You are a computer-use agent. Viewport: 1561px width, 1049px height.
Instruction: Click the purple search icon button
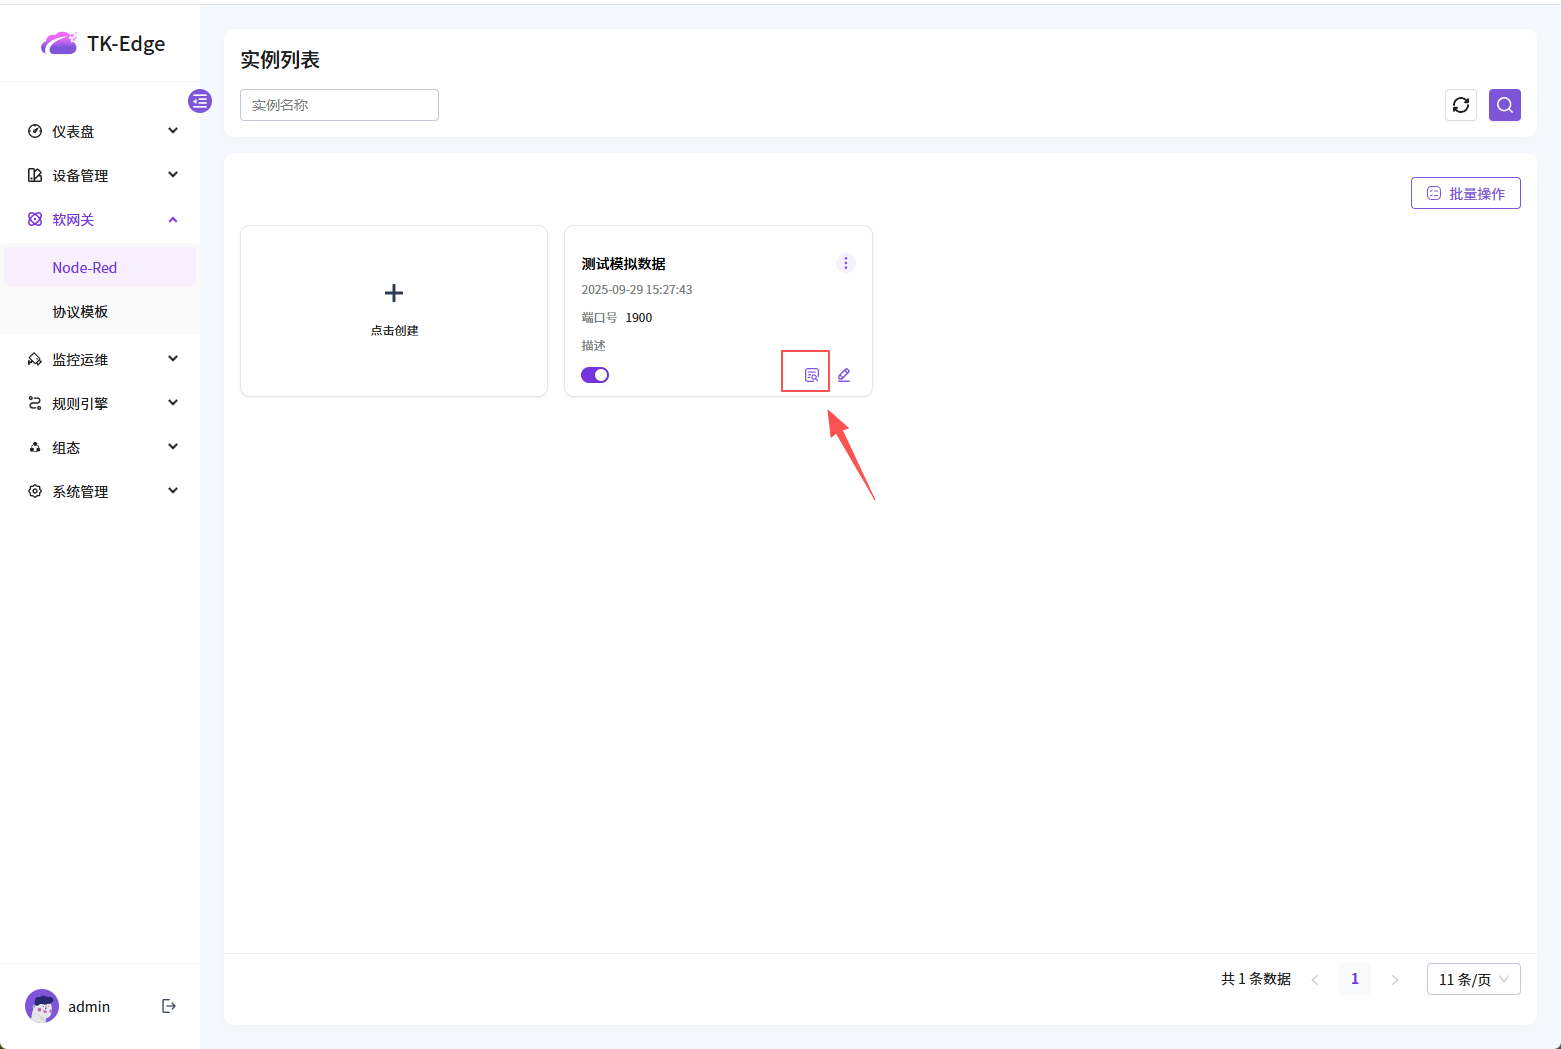1504,105
